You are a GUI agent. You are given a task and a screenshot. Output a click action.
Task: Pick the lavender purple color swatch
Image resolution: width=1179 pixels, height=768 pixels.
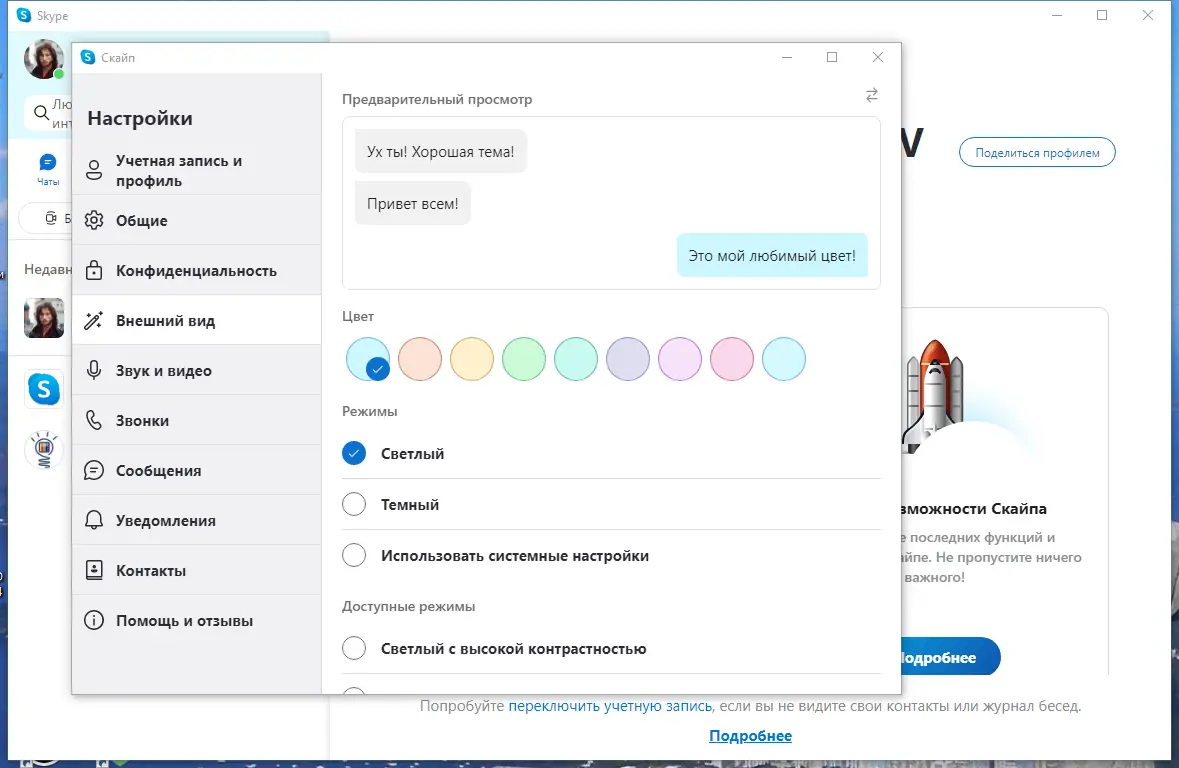[628, 359]
